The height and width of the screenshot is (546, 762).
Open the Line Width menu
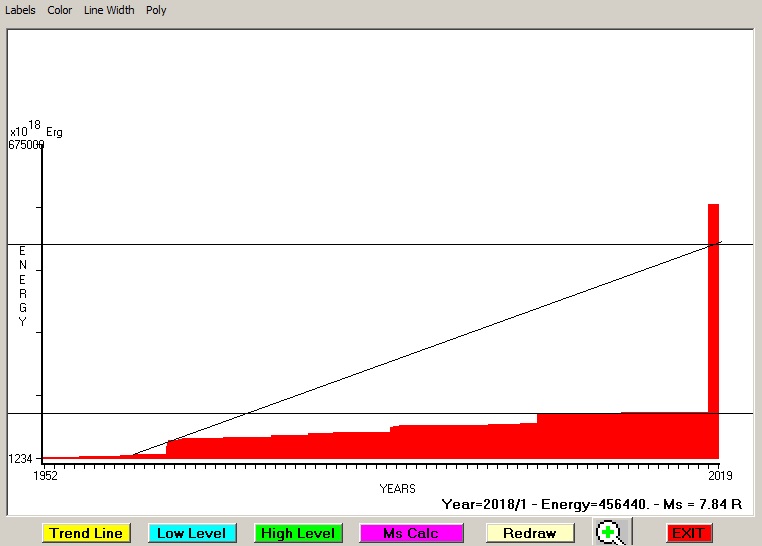point(109,10)
